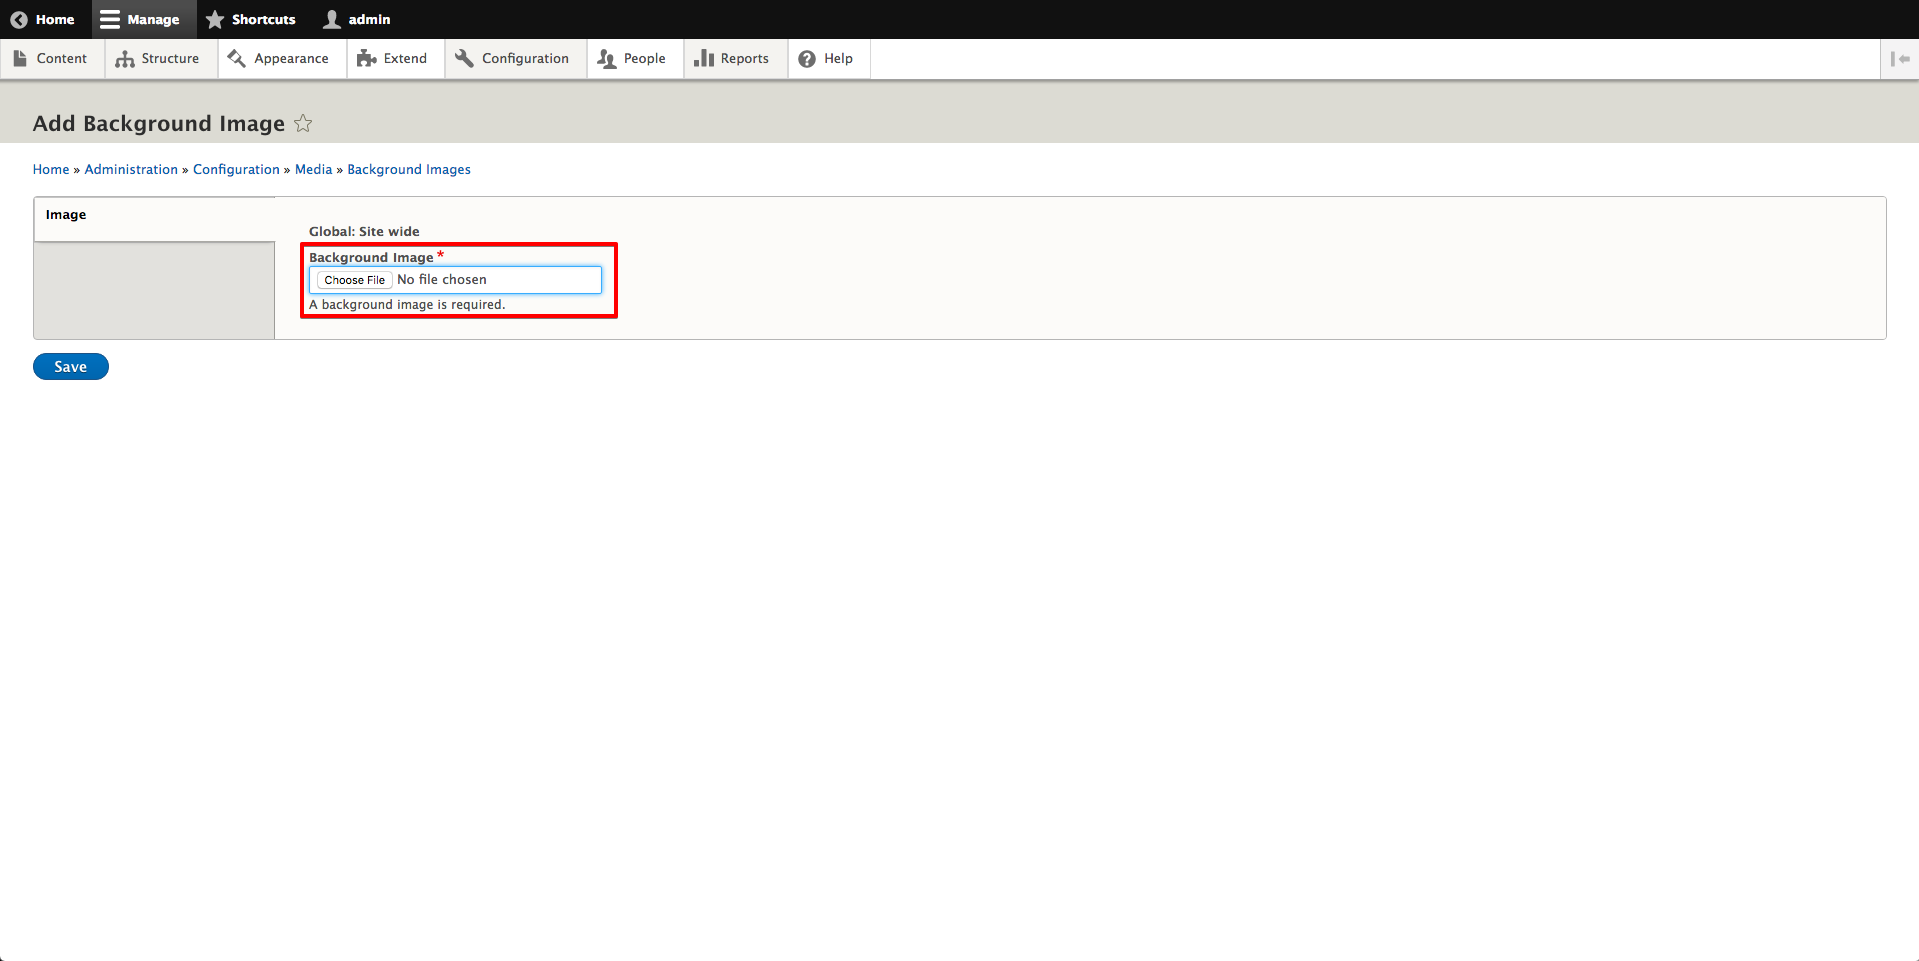Click the Home back-arrow icon in top bar

click(19, 19)
